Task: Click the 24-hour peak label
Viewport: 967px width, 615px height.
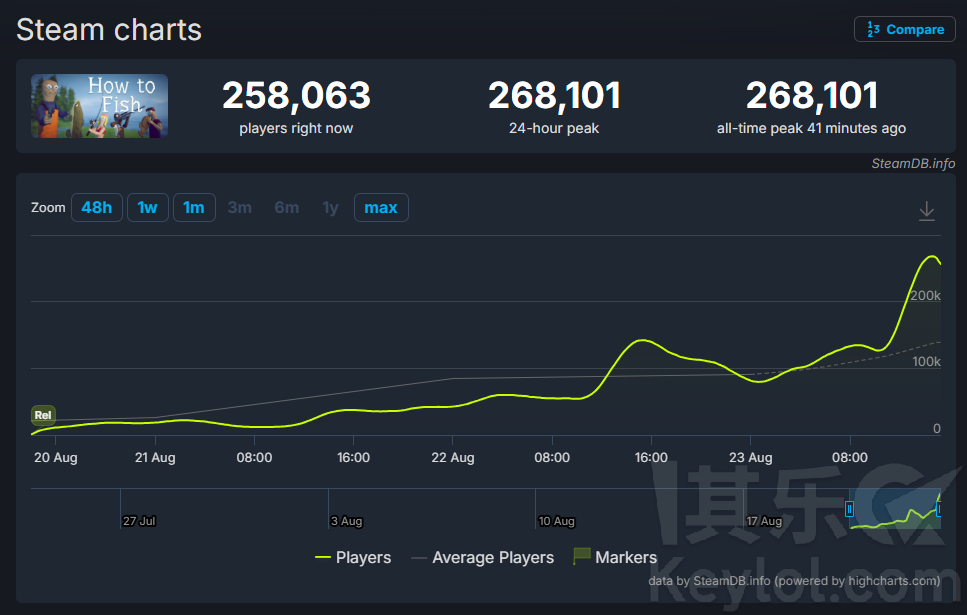Action: point(554,128)
